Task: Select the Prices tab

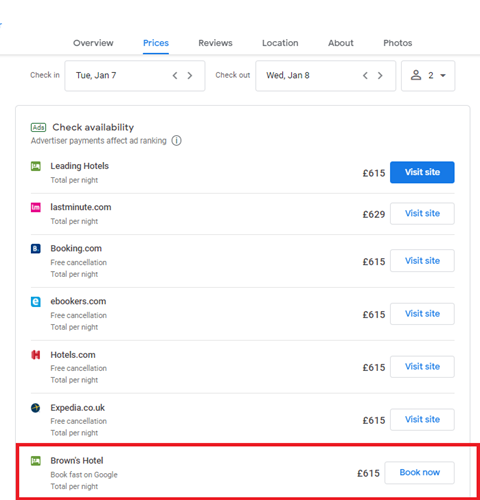Action: pos(156,43)
